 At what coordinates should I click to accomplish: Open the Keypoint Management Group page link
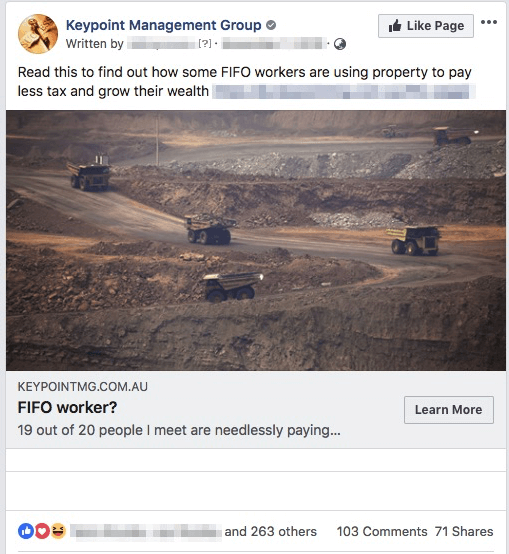164,25
